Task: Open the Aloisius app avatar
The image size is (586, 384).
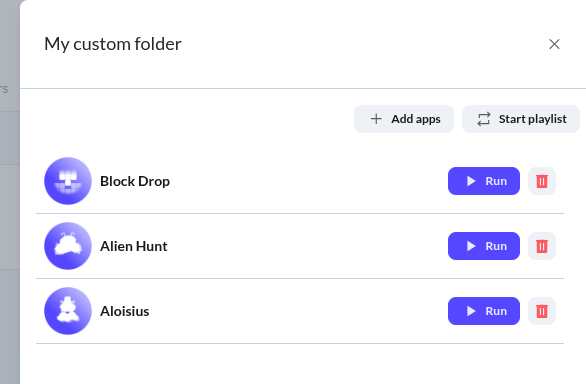Action: tap(68, 311)
